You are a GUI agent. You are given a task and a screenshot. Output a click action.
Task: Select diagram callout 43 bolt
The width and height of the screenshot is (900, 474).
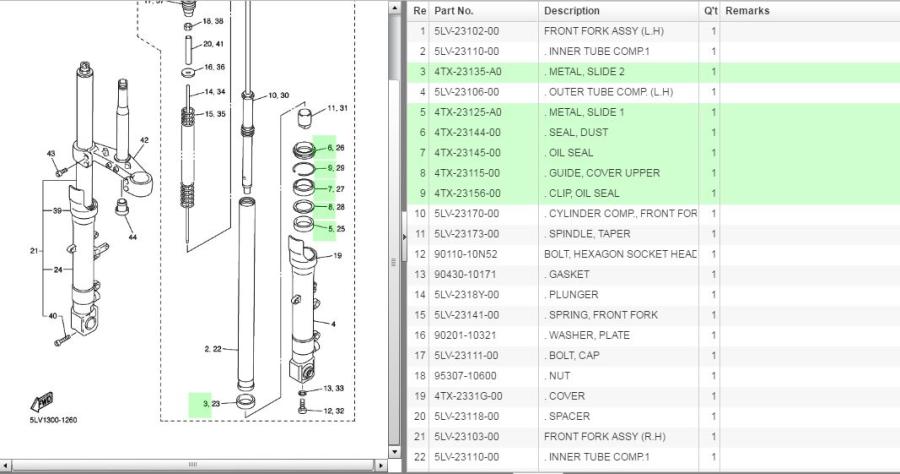pos(51,154)
